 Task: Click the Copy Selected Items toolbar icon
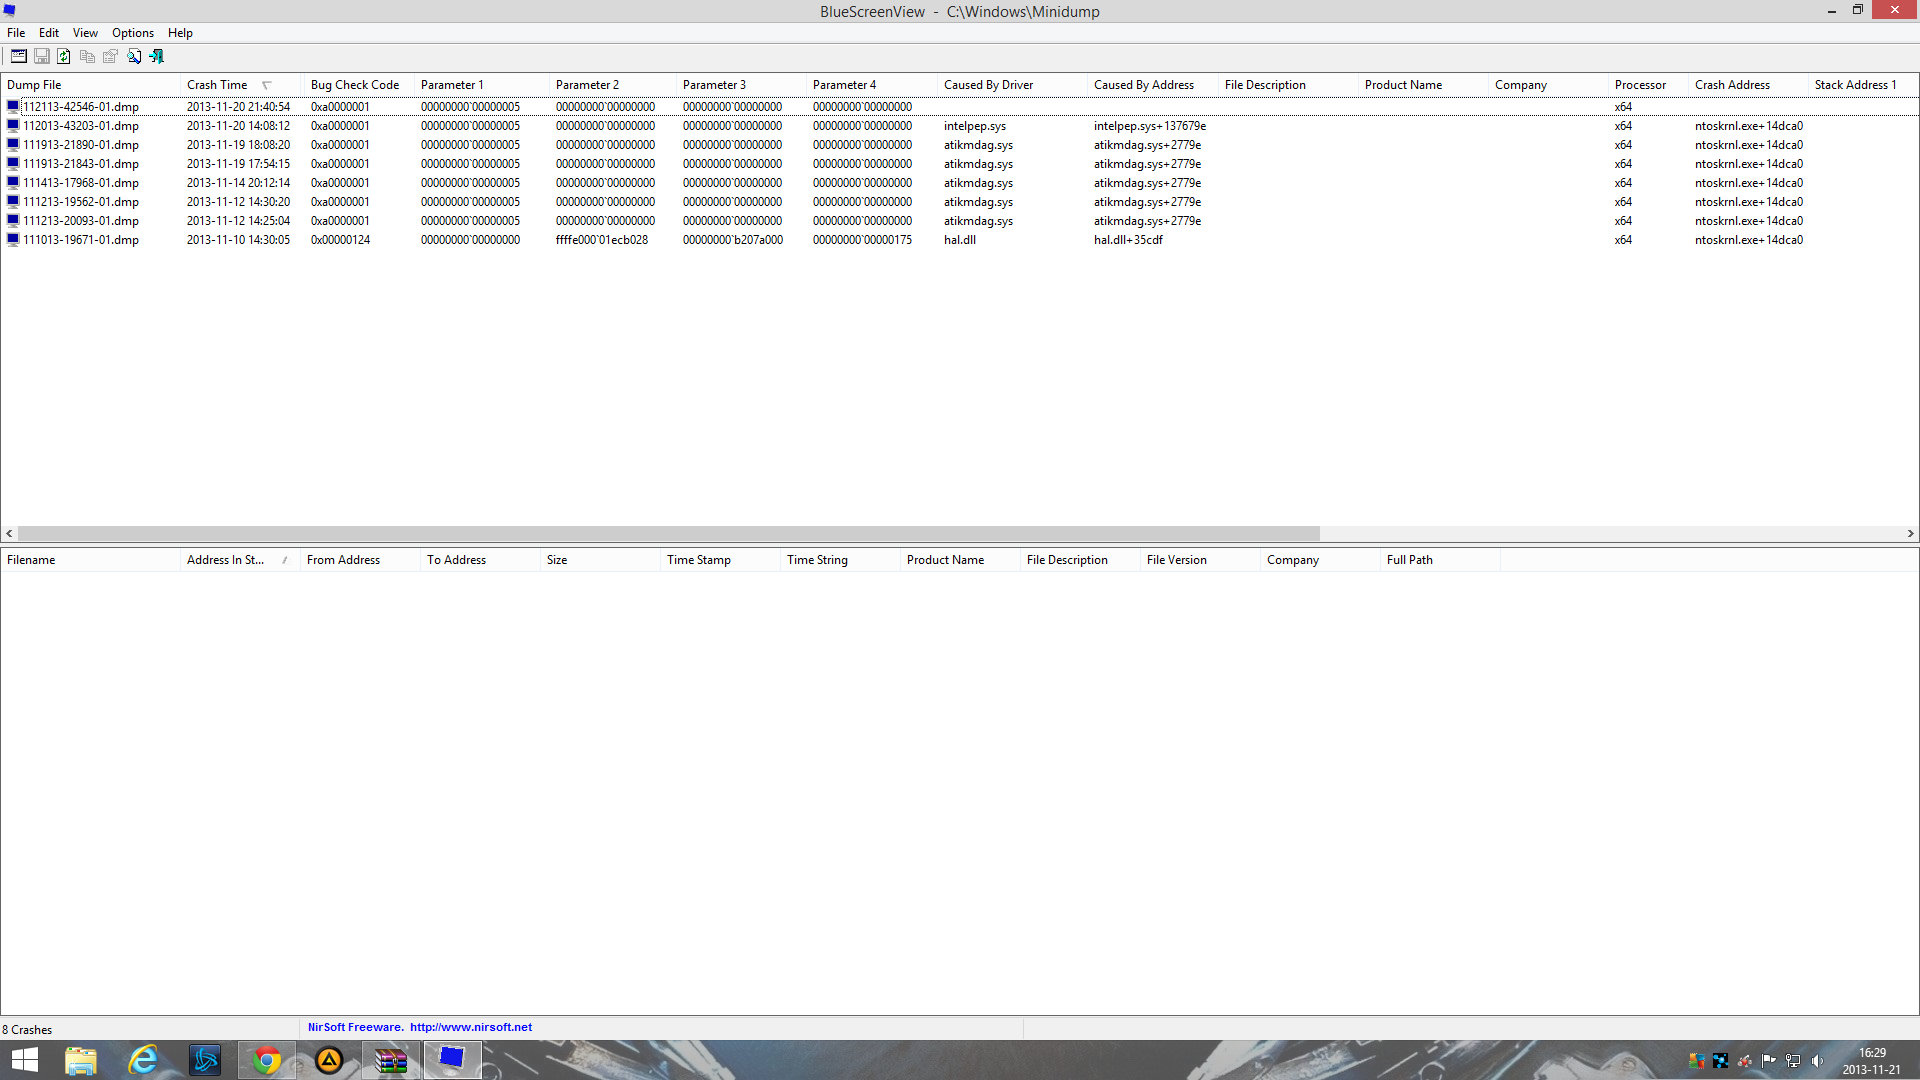(x=87, y=57)
